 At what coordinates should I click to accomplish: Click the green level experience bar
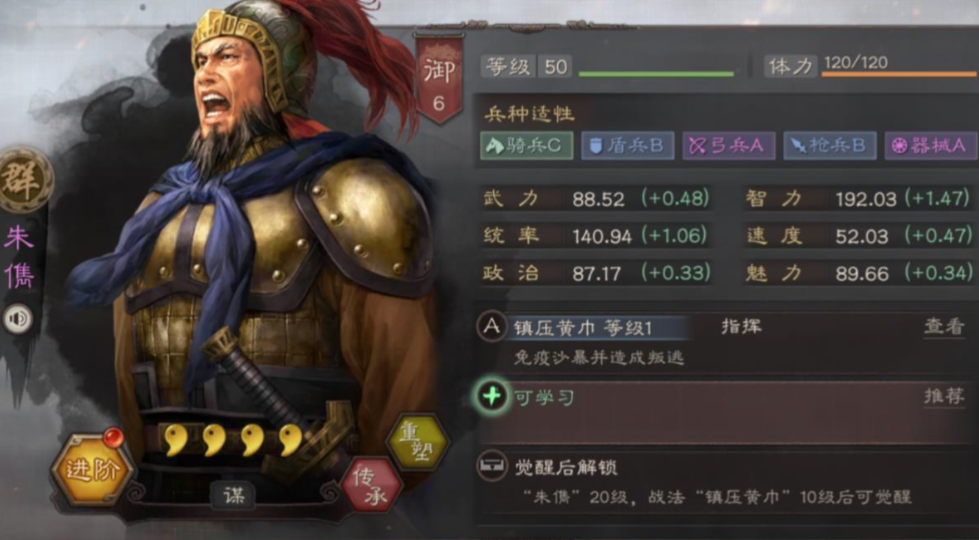[x=656, y=74]
